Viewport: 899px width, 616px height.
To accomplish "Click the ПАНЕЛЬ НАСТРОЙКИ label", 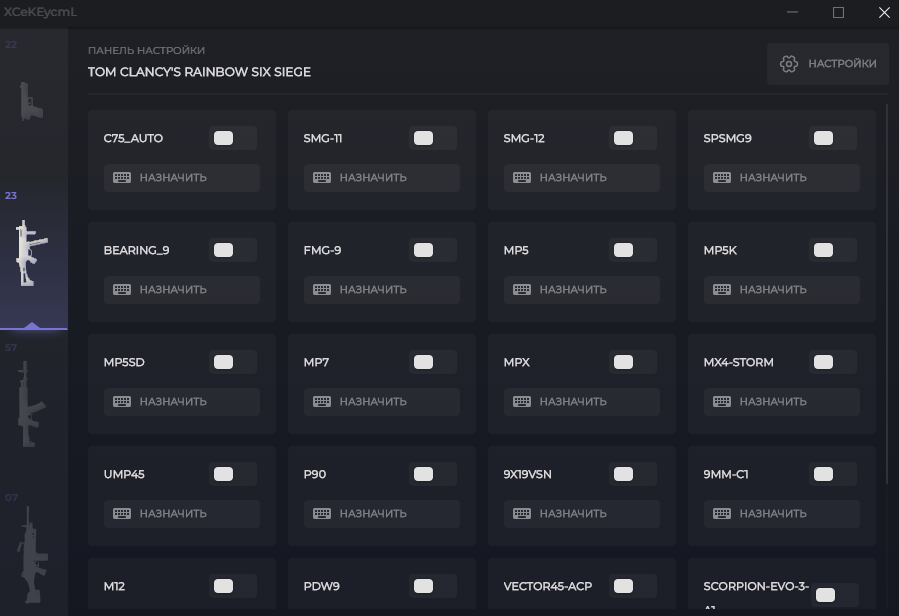I will (x=146, y=50).
